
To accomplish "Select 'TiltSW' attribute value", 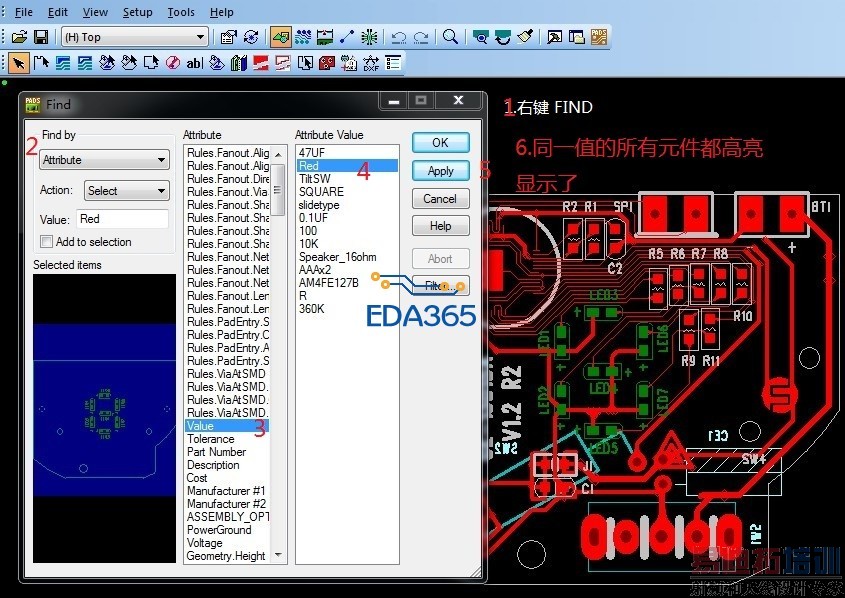I will click(315, 178).
